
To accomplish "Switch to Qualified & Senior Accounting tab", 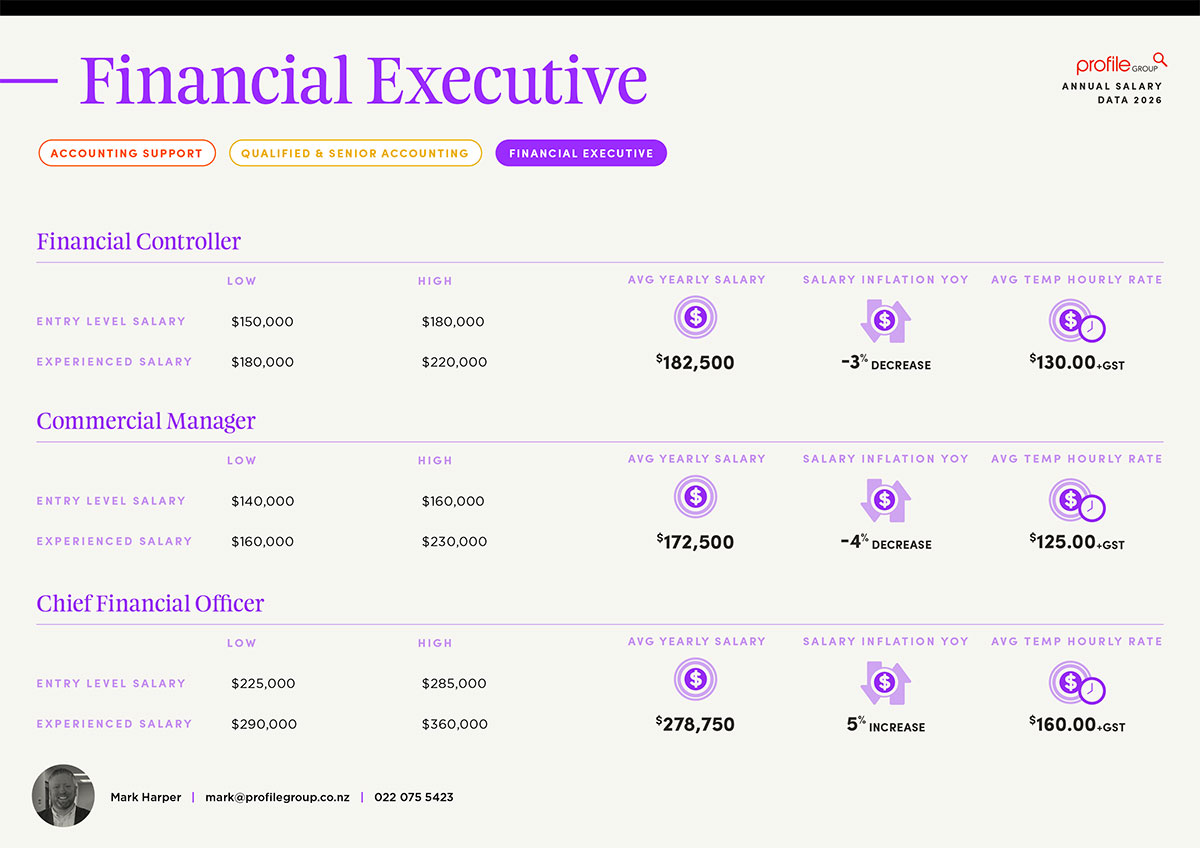I will [x=355, y=153].
